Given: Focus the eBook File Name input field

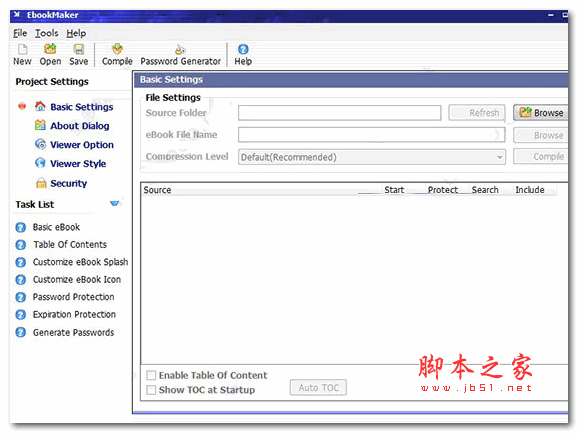Looking at the screenshot, I should click(371, 135).
